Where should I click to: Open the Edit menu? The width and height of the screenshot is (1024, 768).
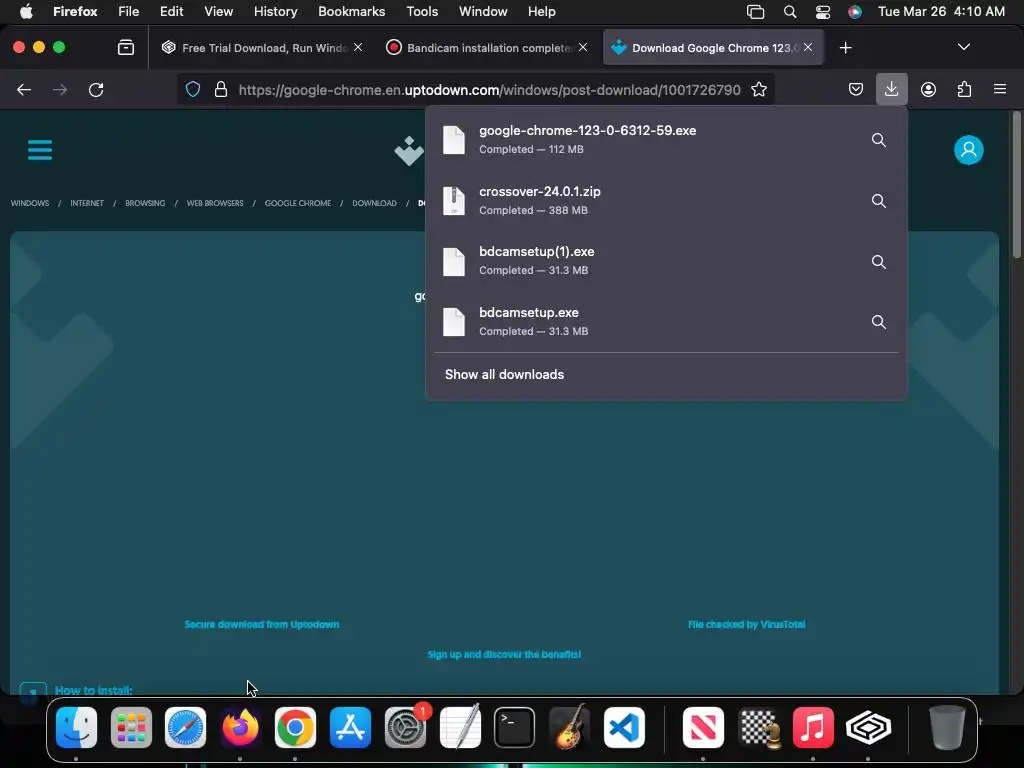pos(171,12)
